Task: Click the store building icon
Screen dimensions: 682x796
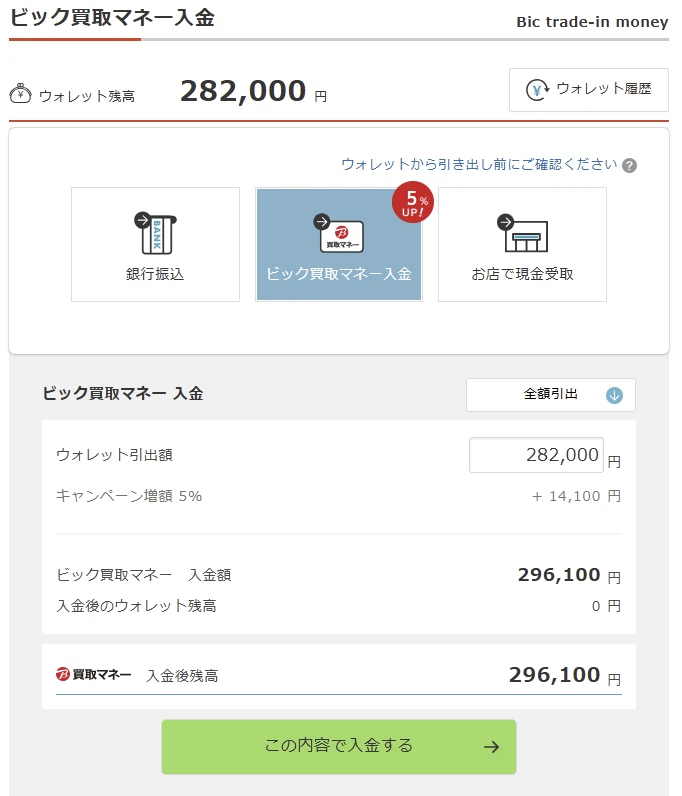Action: click(x=523, y=234)
